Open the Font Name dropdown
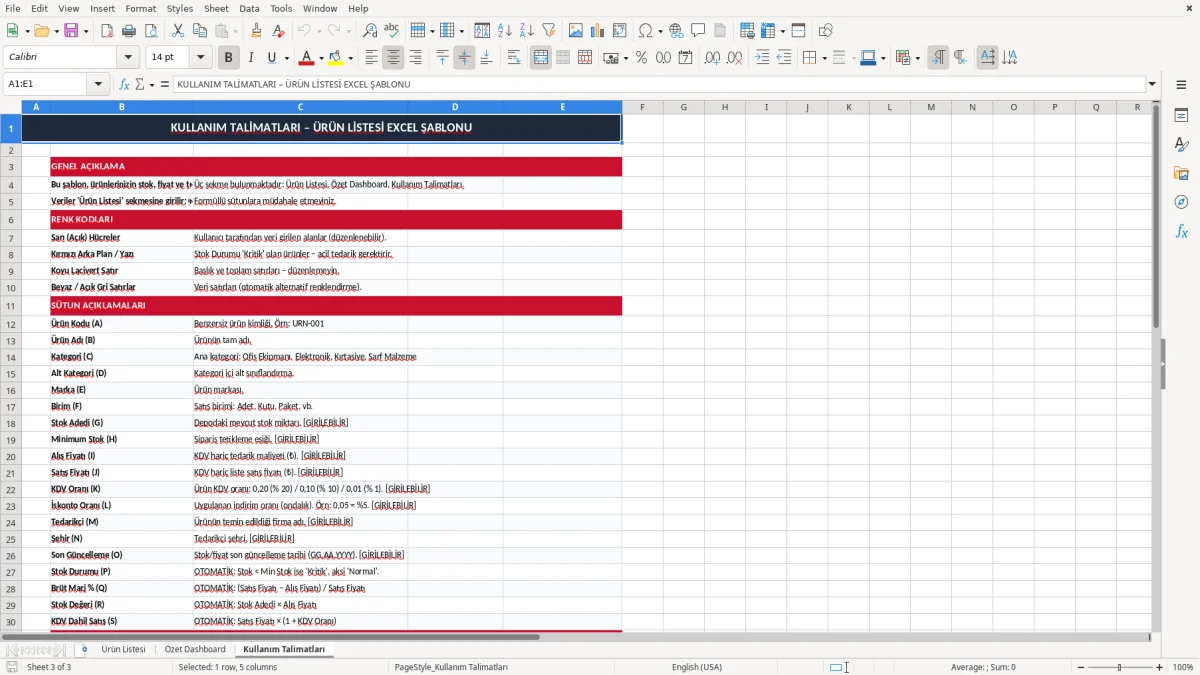The height and width of the screenshot is (675, 1200). [127, 58]
